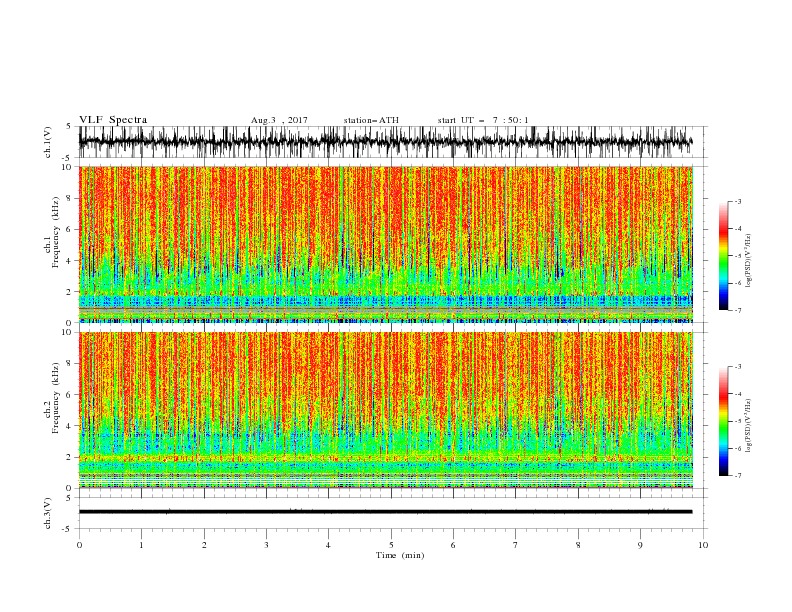
Task: Click the ch.1 spectrogram color bar
Action: tap(724, 256)
